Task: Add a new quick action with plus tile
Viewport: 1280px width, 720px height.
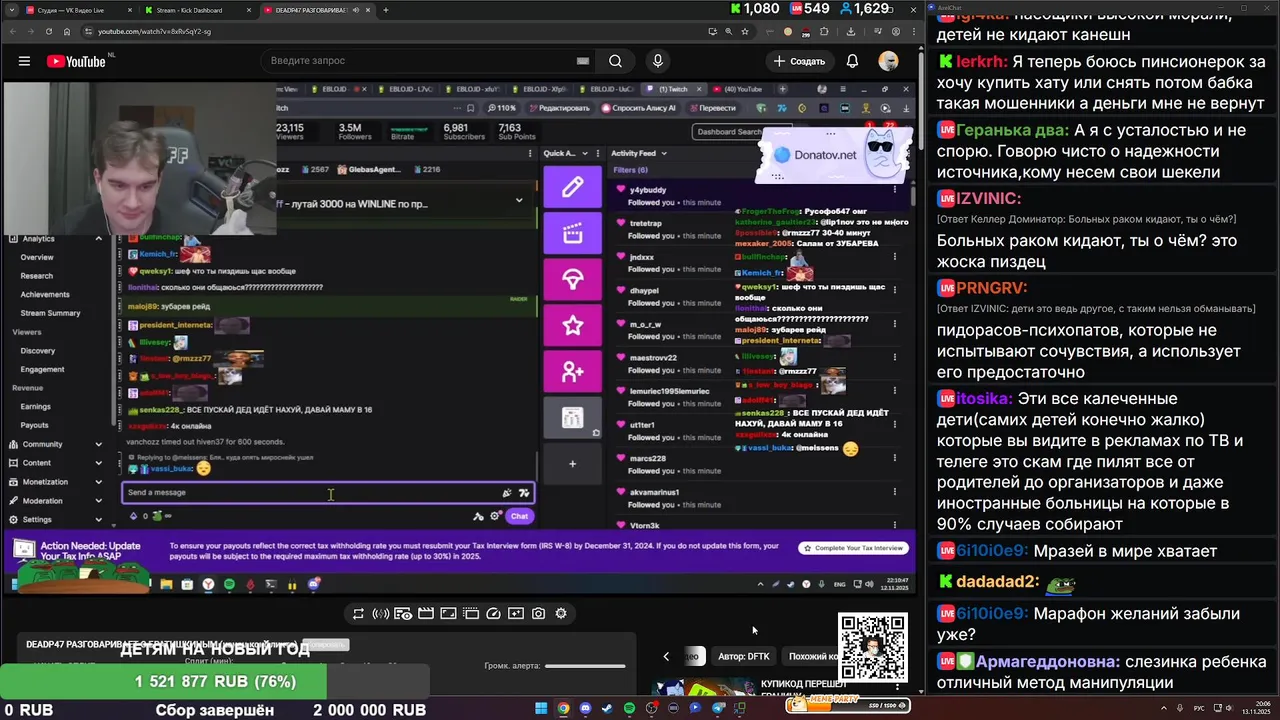Action: coord(572,463)
